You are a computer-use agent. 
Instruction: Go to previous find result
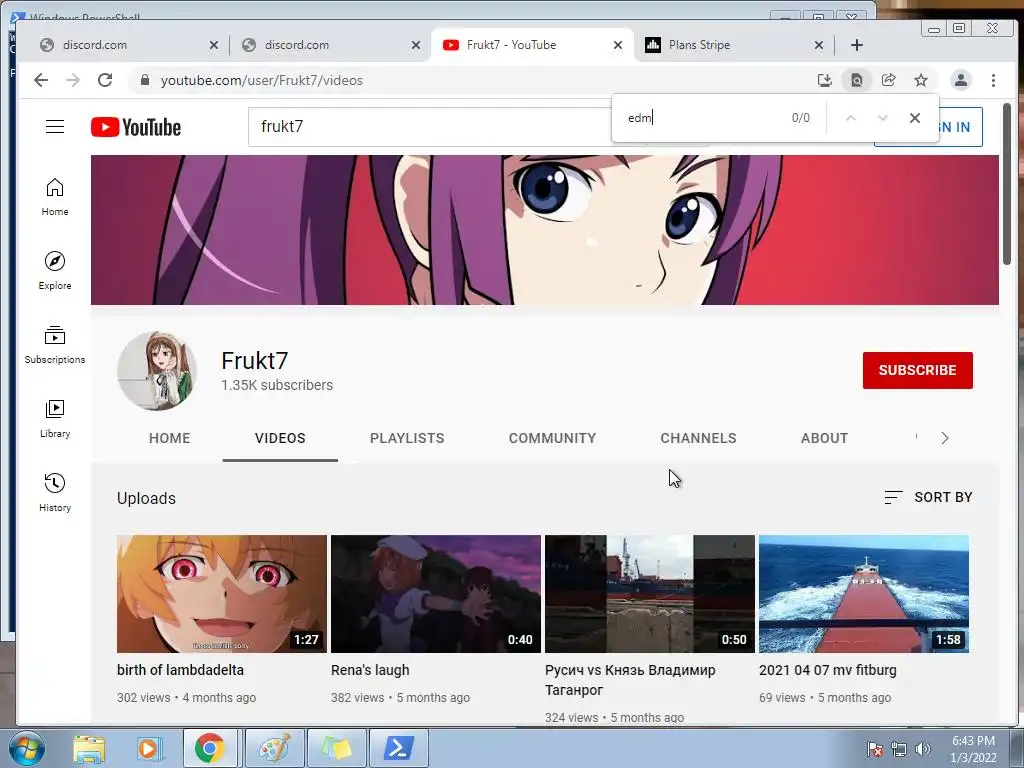(850, 118)
